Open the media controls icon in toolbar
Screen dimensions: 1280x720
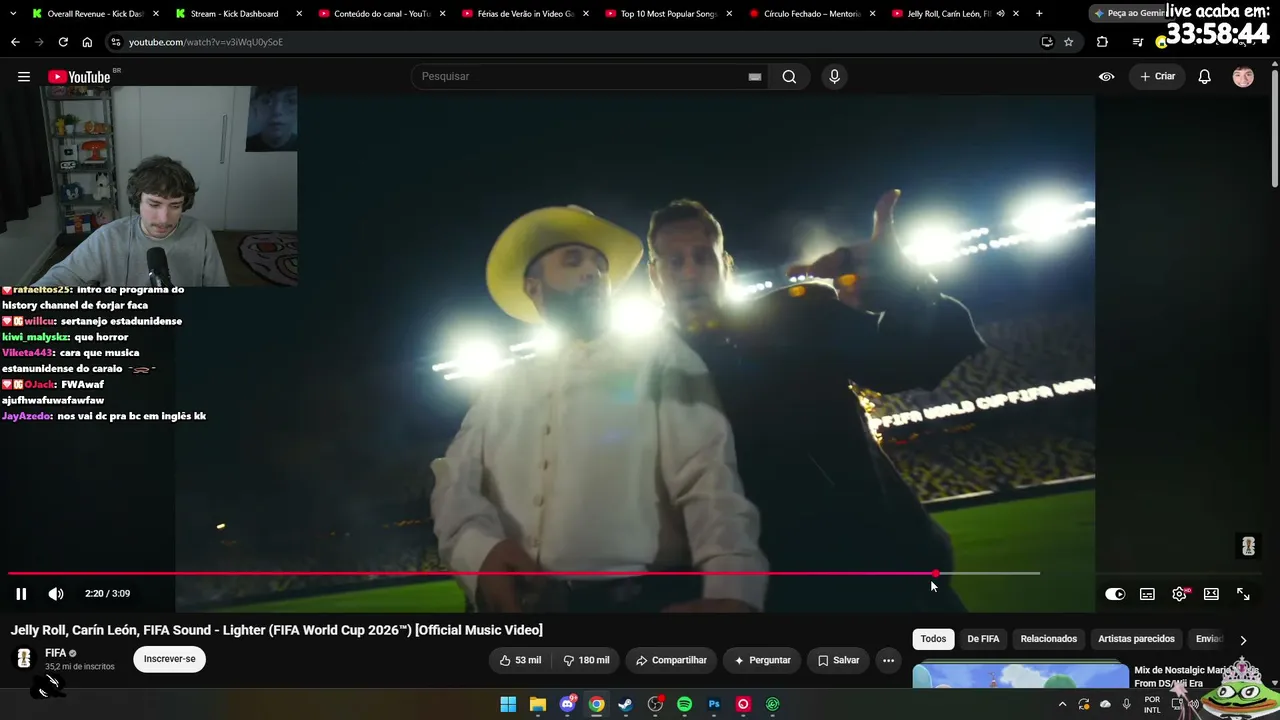(1137, 42)
